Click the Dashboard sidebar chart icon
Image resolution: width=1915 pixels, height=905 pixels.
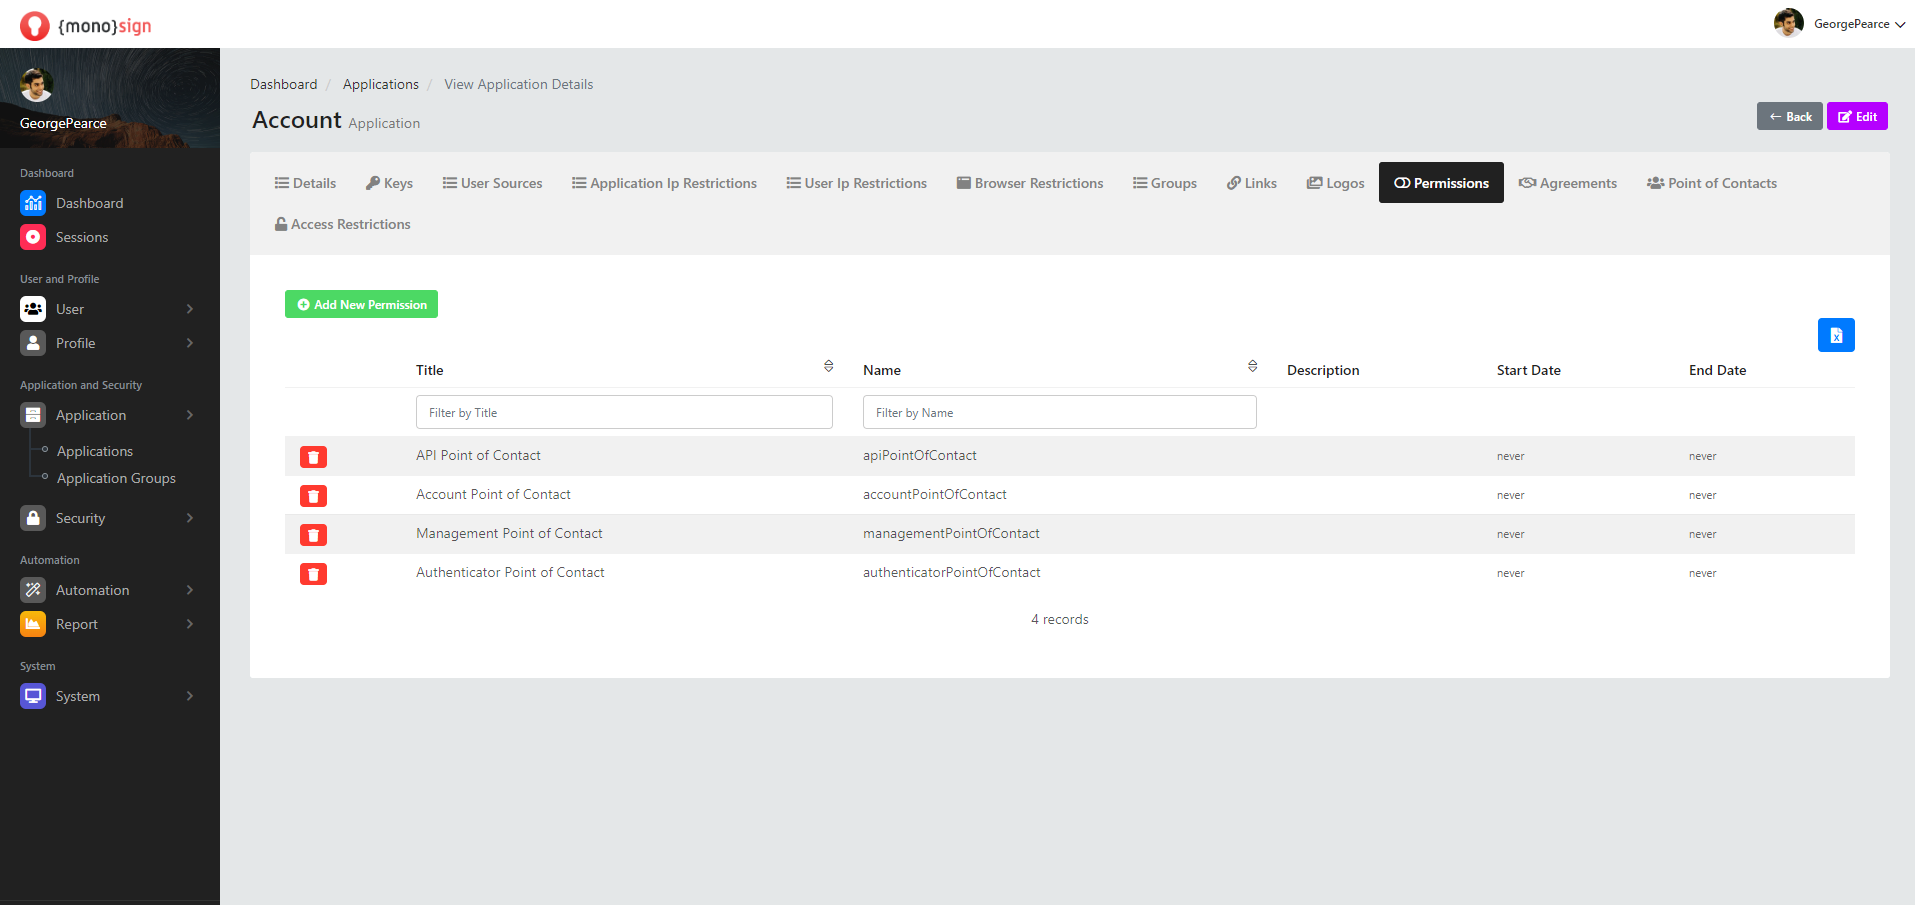tap(33, 203)
